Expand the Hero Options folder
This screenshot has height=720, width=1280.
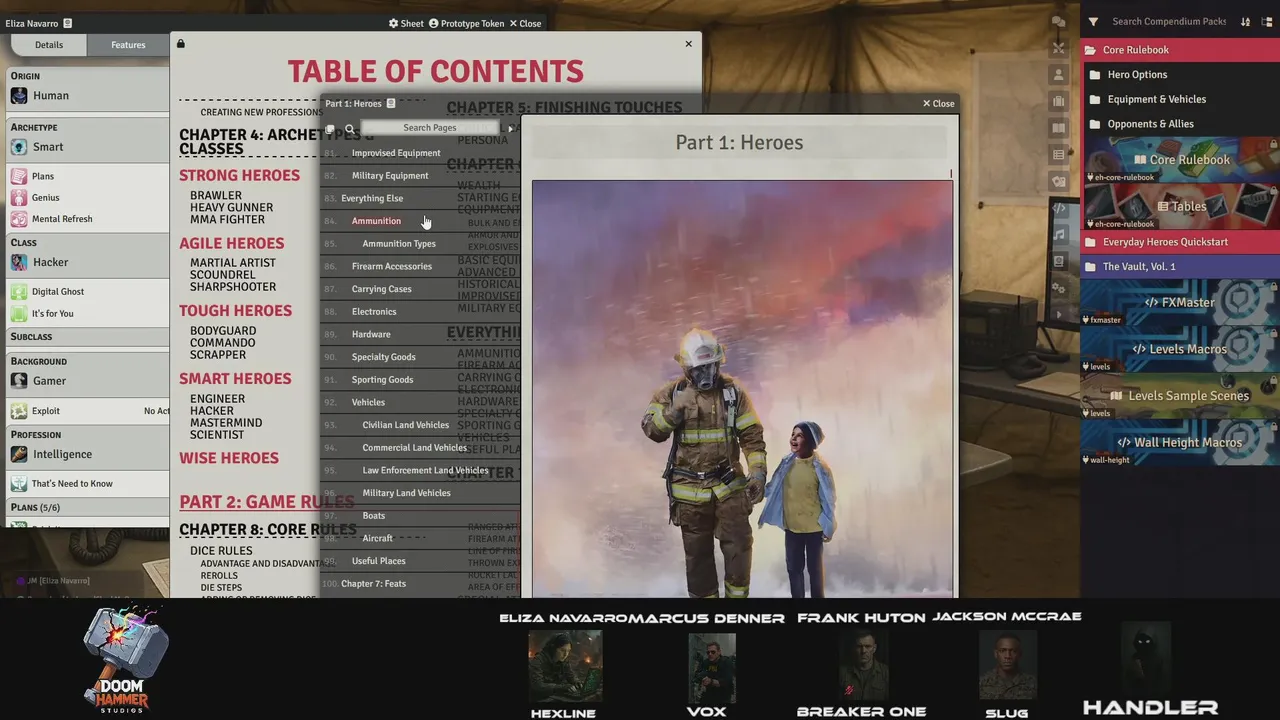pos(1180,75)
